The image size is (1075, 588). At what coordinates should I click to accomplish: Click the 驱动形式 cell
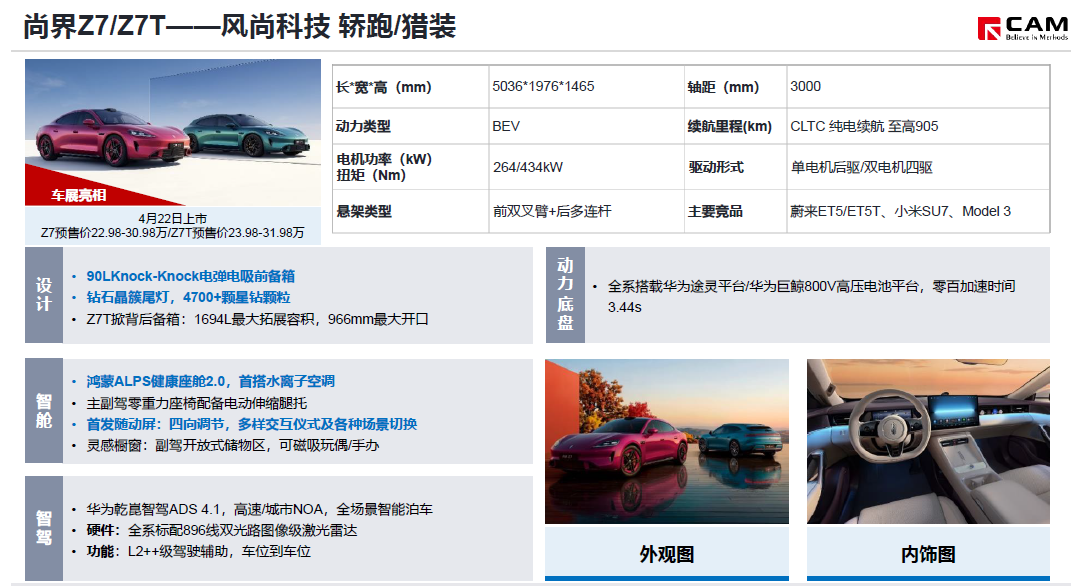tap(736, 167)
